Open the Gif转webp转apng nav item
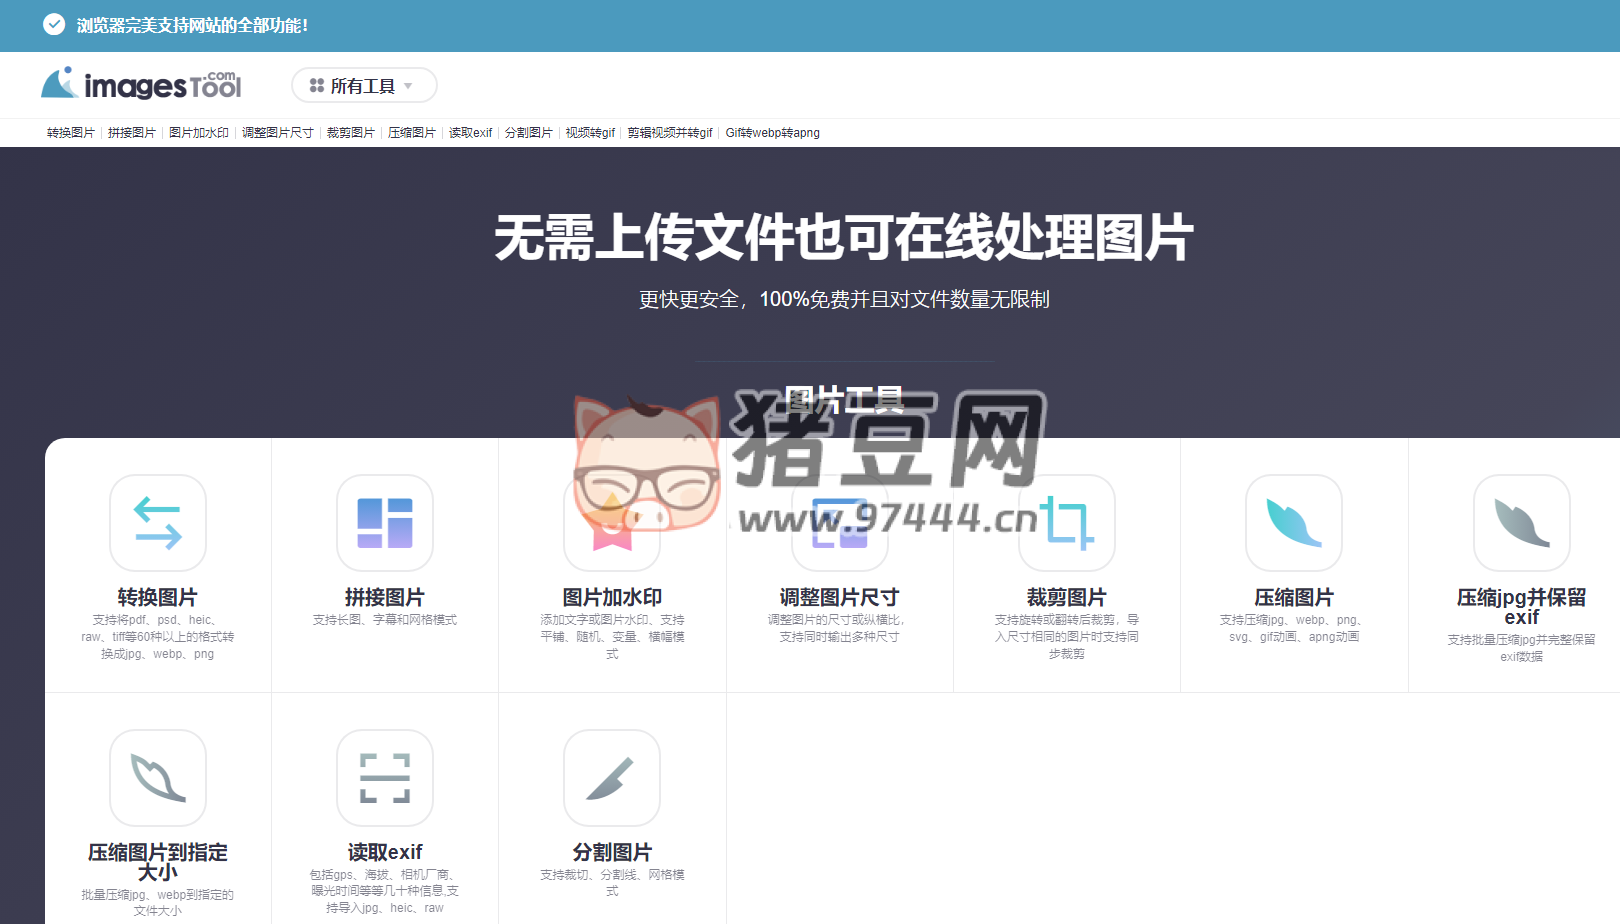Image resolution: width=1620 pixels, height=924 pixels. point(772,132)
